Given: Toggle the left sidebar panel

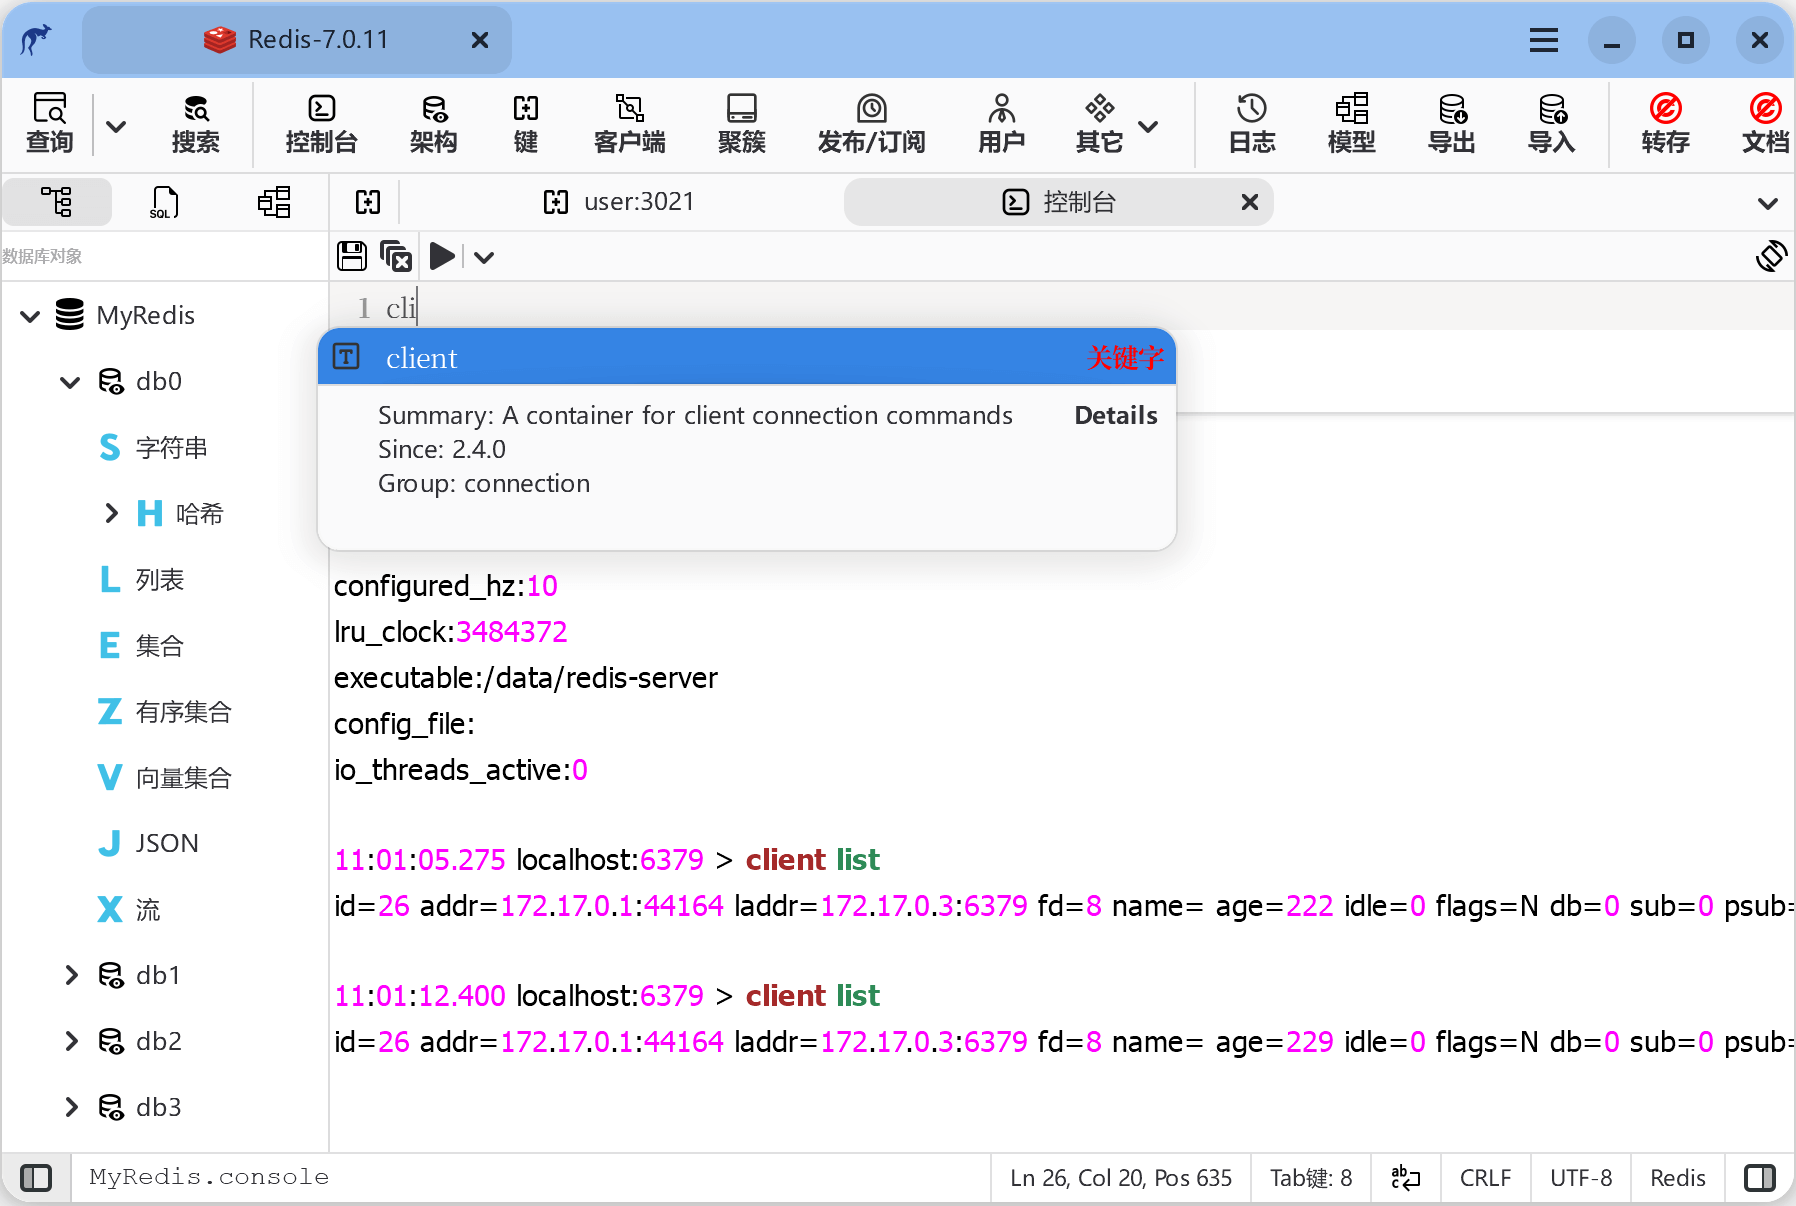Looking at the screenshot, I should tap(36, 1178).
